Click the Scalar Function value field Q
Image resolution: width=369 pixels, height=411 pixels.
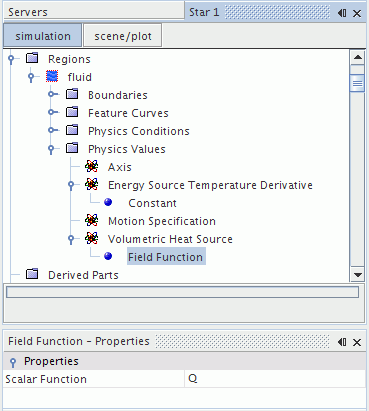click(x=275, y=379)
